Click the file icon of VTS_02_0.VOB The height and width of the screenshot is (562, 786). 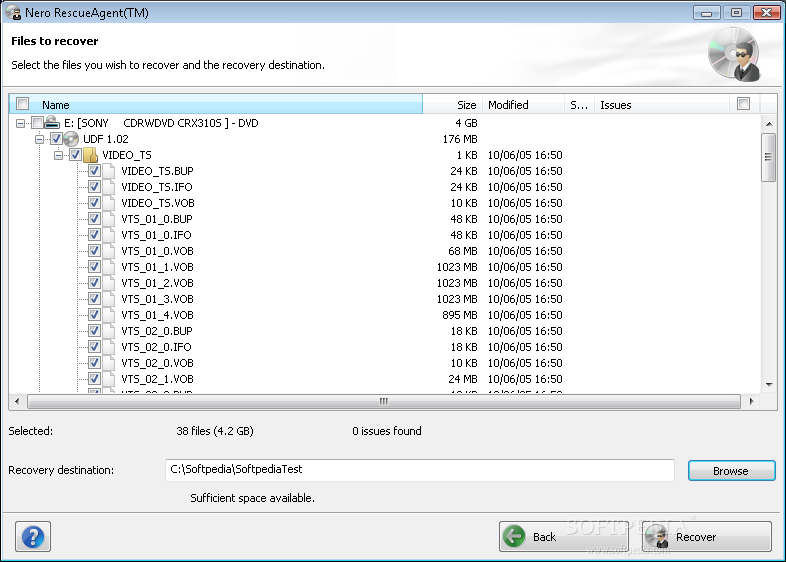pos(109,363)
